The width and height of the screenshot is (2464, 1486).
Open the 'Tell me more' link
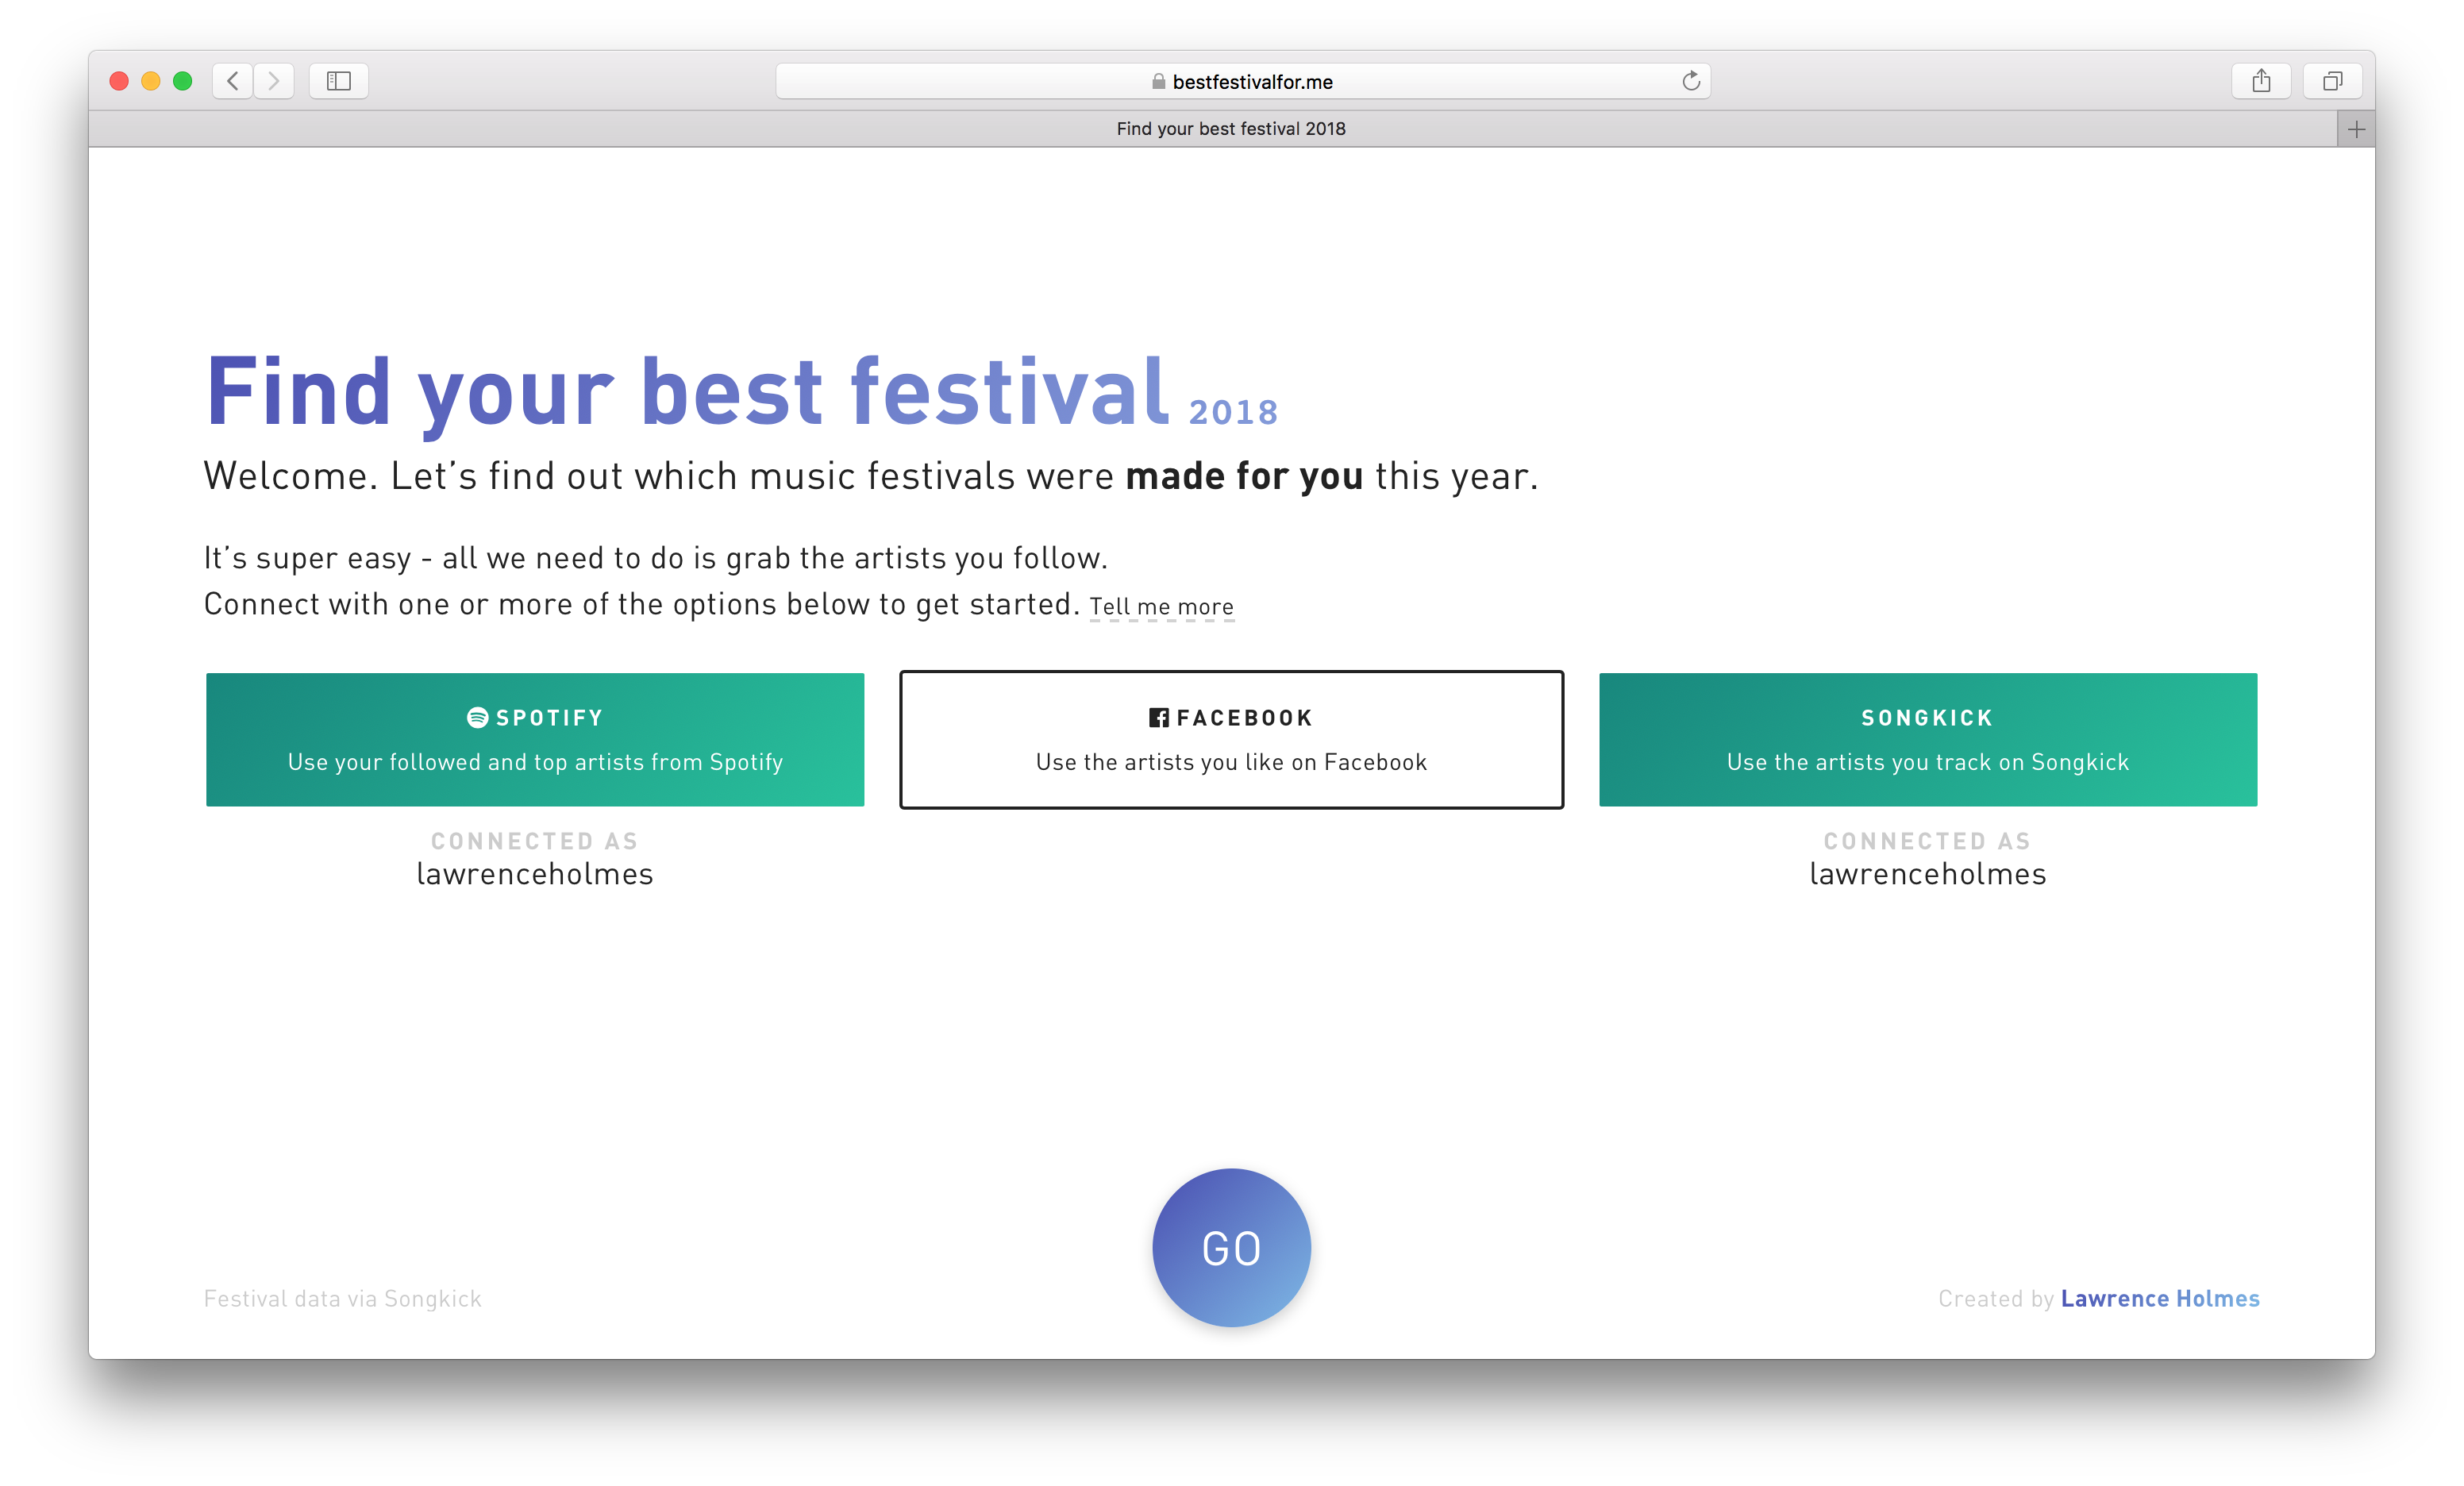click(1162, 607)
